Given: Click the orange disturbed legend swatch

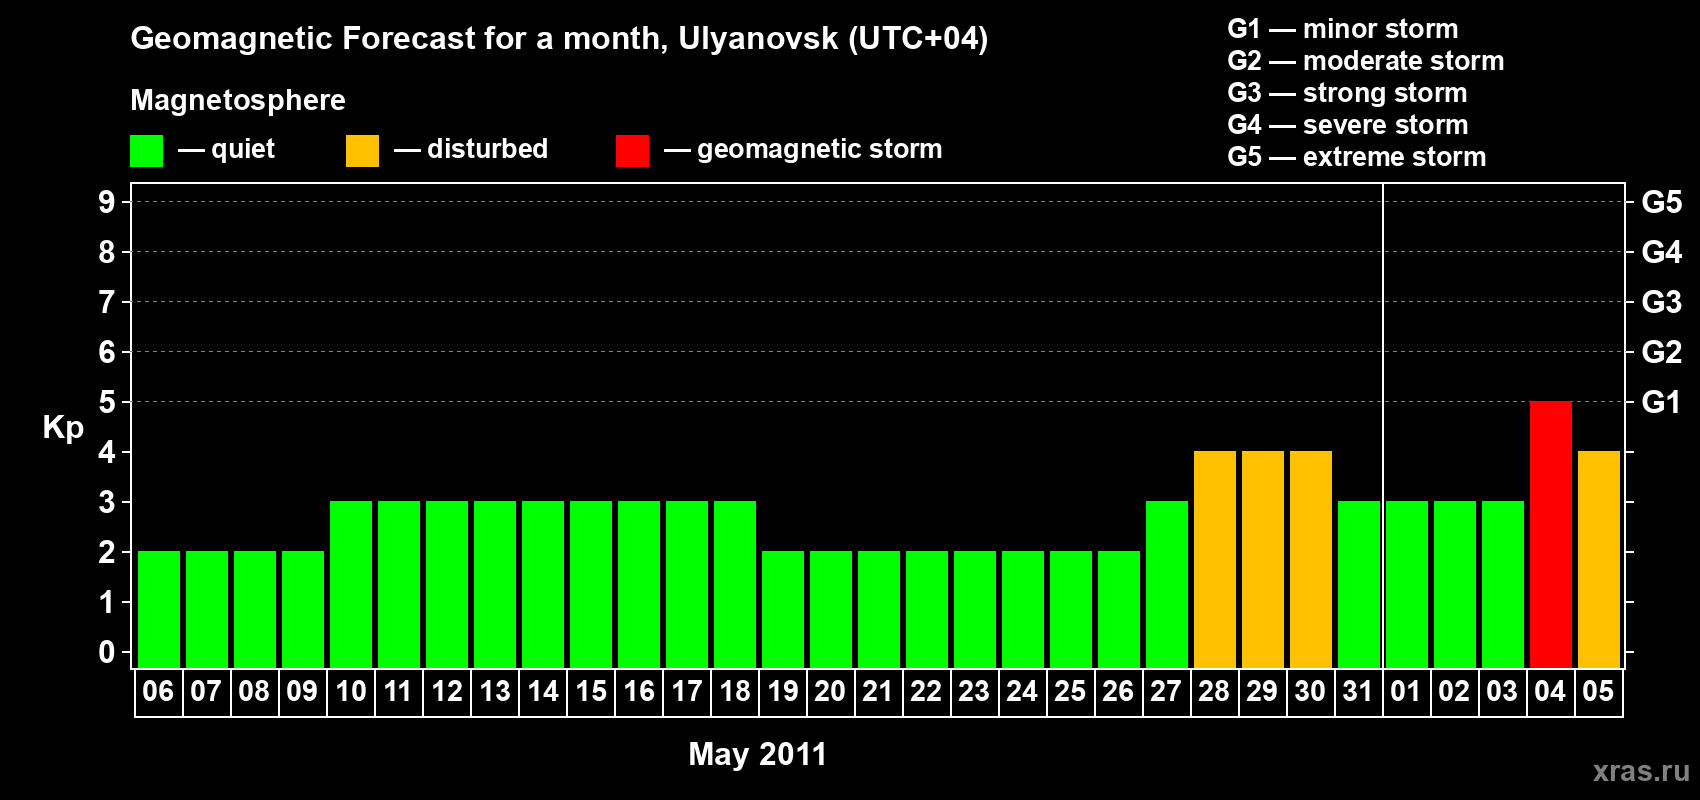Looking at the screenshot, I should click(x=362, y=151).
